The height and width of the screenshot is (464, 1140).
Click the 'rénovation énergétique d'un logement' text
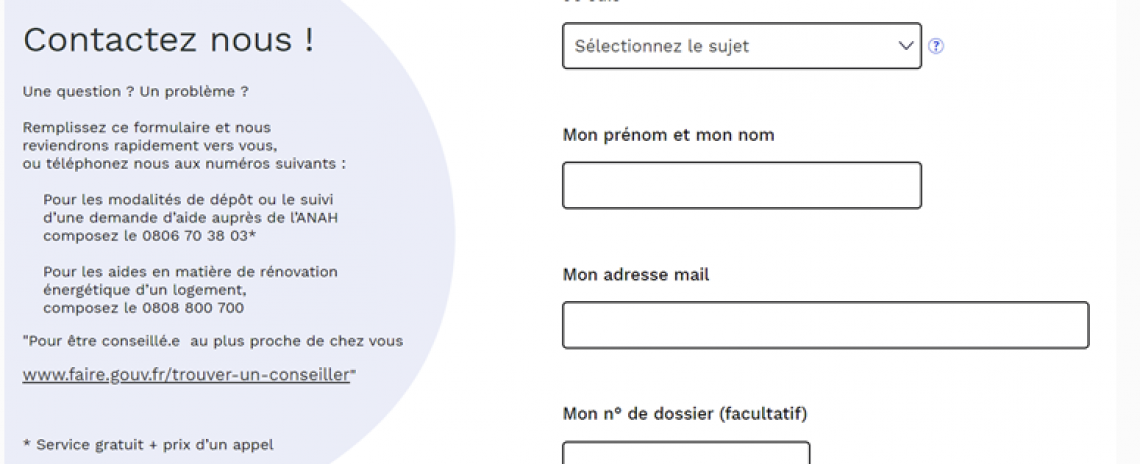click(190, 280)
